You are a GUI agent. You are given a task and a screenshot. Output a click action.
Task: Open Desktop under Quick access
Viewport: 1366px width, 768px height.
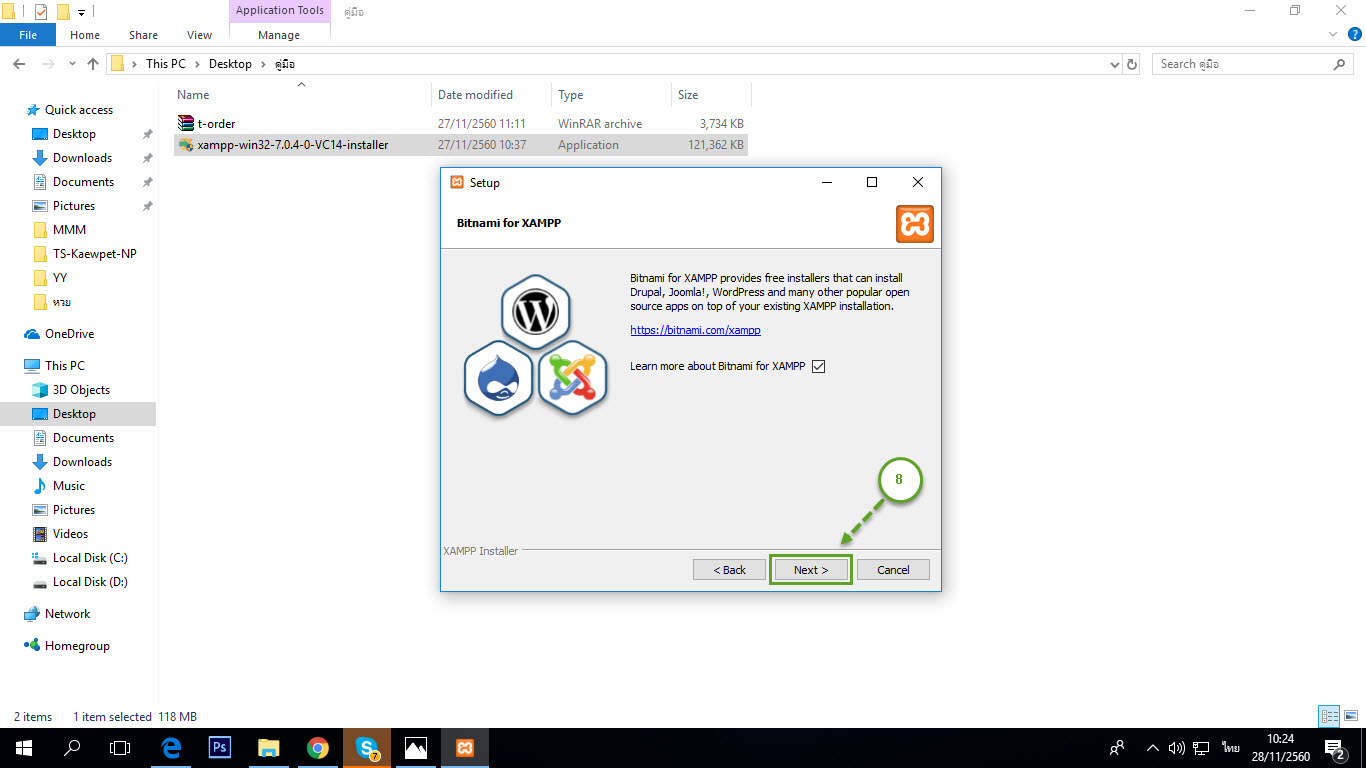(x=74, y=134)
